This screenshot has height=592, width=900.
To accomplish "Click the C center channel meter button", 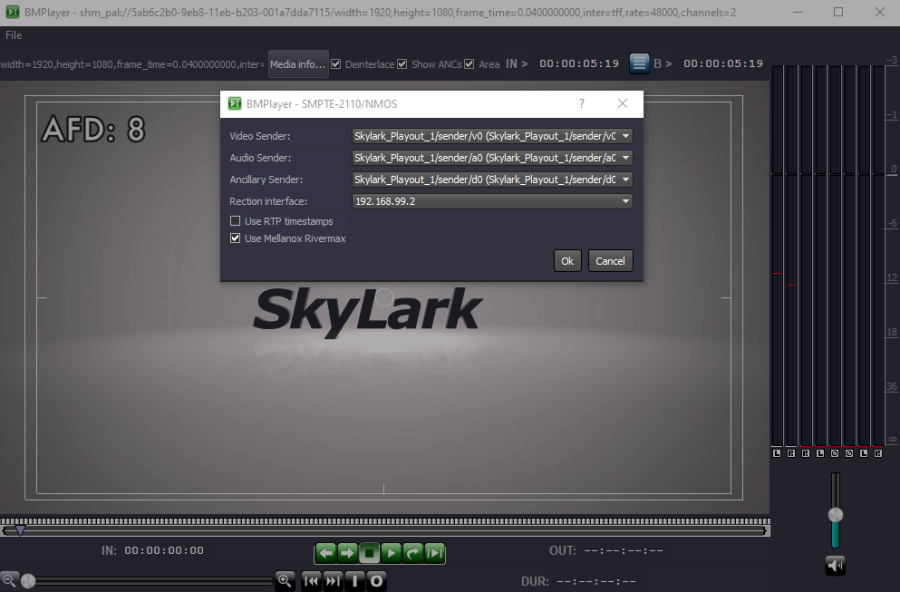I will pyautogui.click(x=835, y=454).
